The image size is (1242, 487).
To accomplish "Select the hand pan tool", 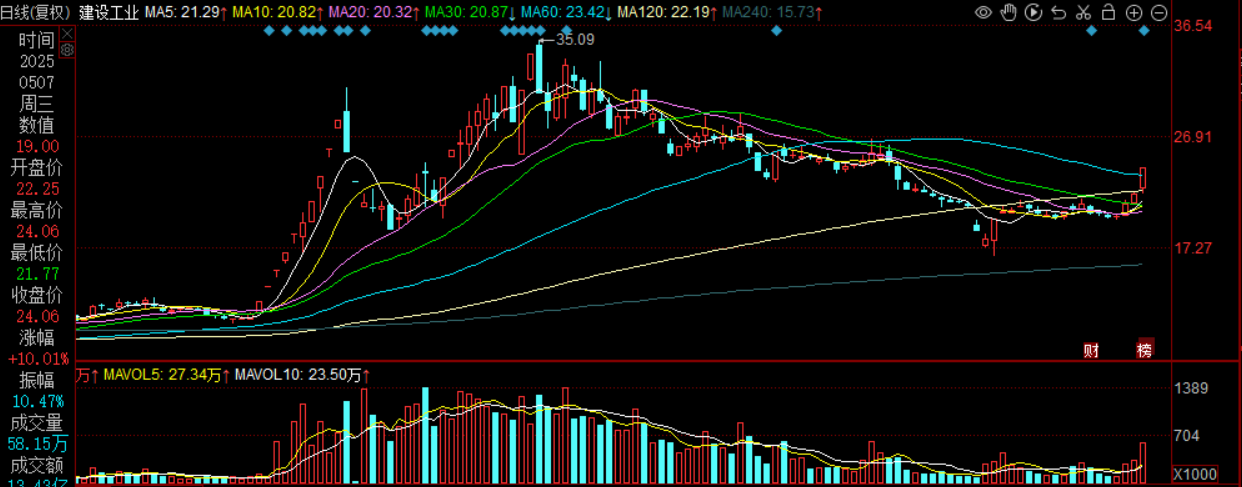I will click(1009, 13).
